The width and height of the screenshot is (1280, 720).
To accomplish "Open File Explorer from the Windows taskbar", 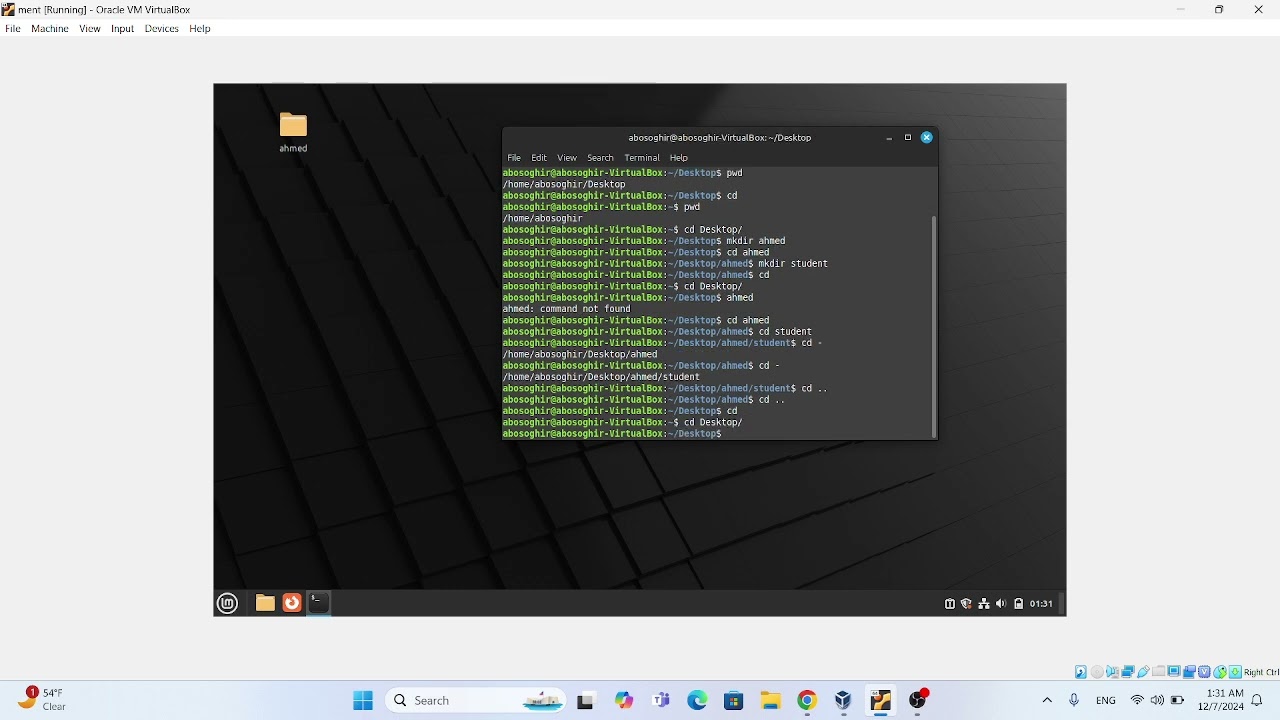I will click(x=770, y=701).
